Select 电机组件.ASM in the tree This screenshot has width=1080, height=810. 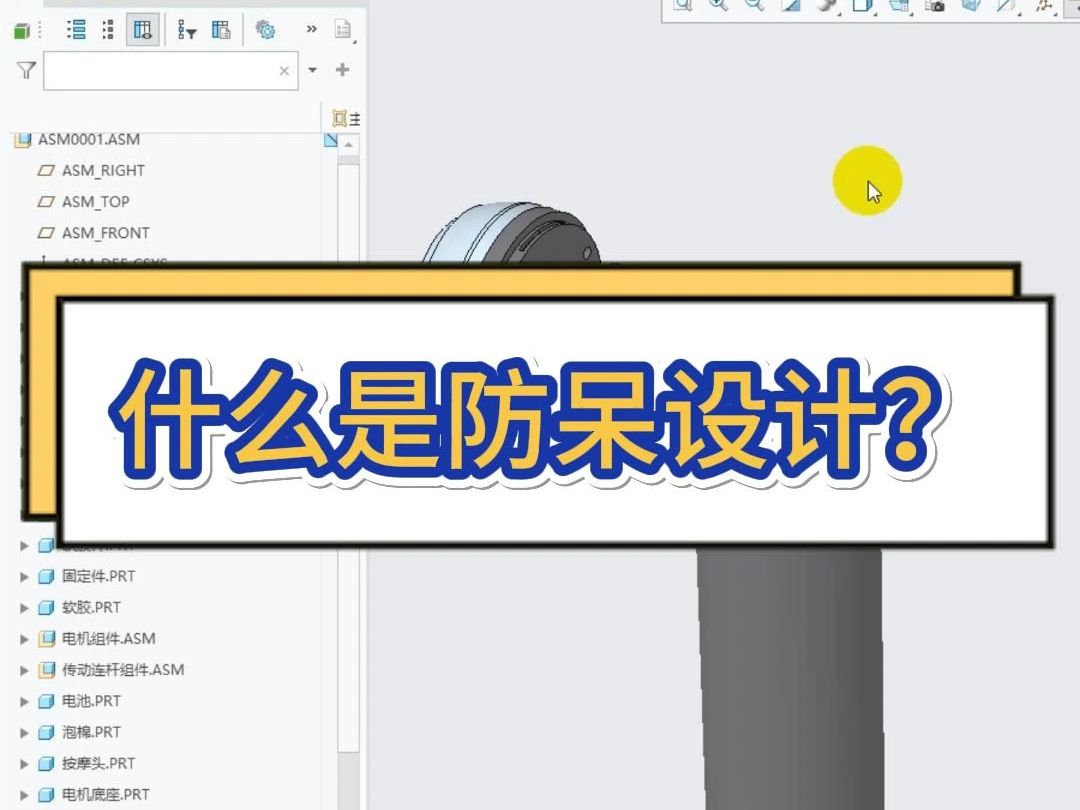click(x=109, y=639)
